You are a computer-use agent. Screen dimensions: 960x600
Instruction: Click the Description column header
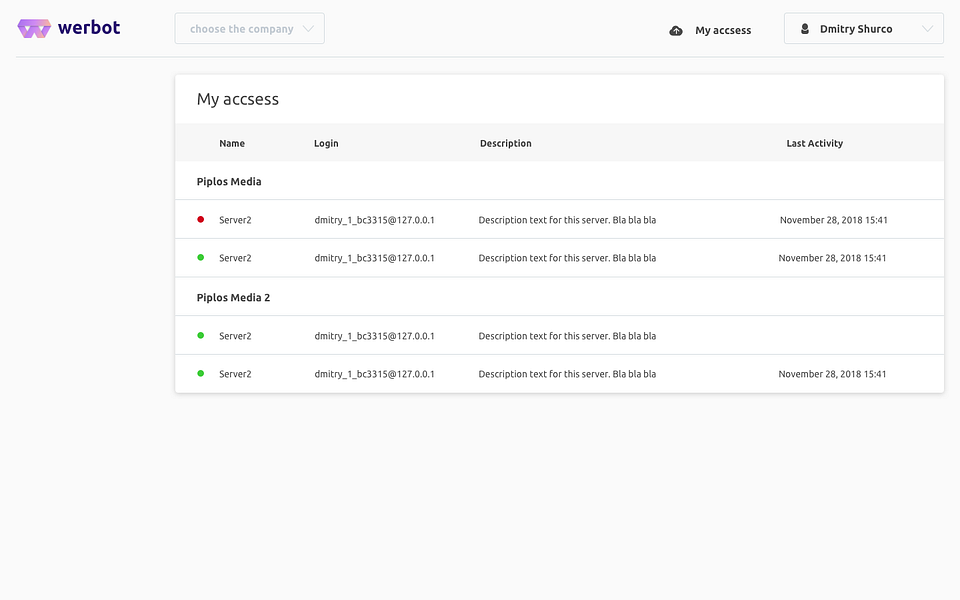506,143
